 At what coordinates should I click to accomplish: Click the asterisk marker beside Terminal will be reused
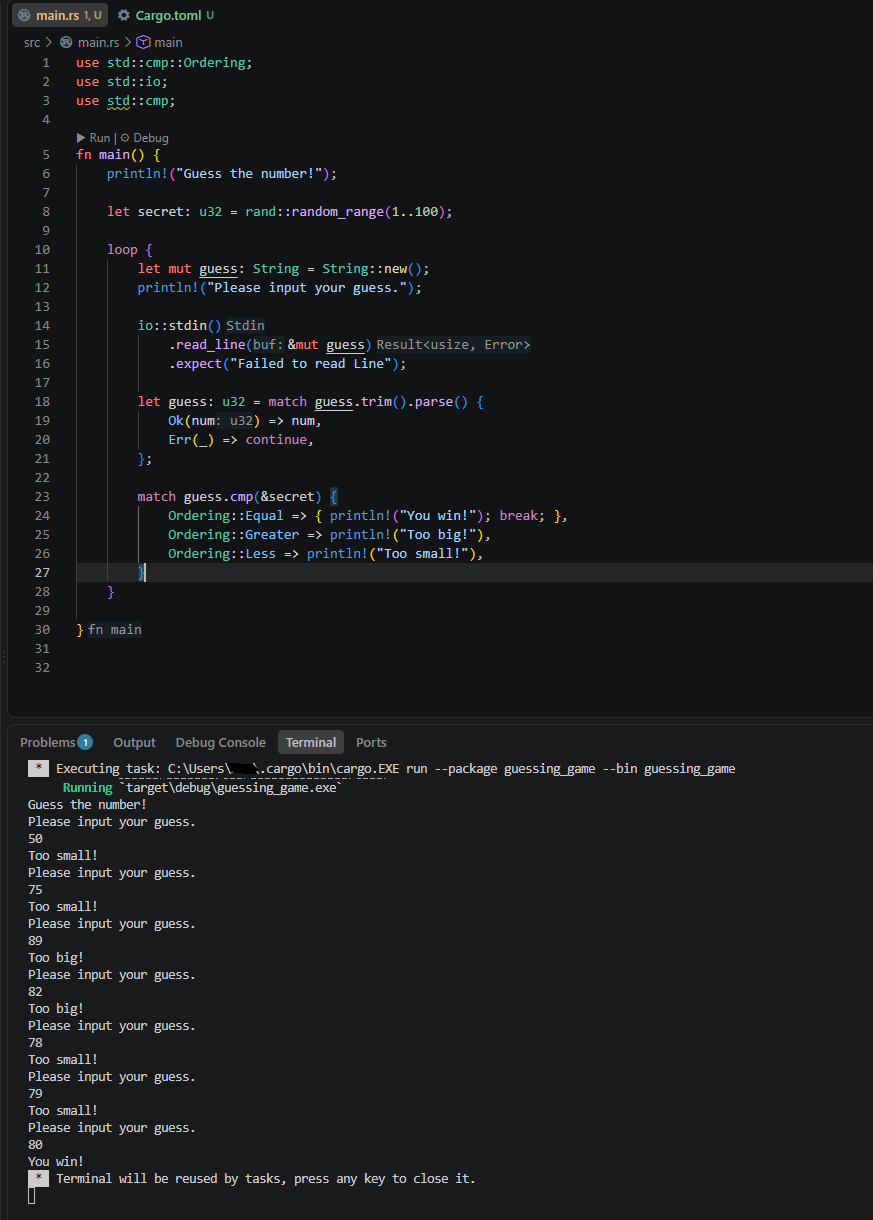click(x=38, y=1178)
